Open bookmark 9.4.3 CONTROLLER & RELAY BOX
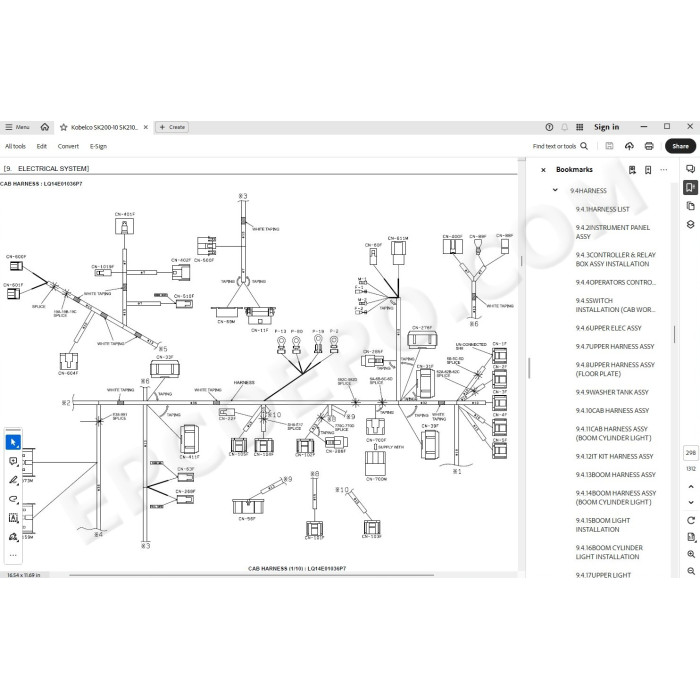 [x=615, y=259]
